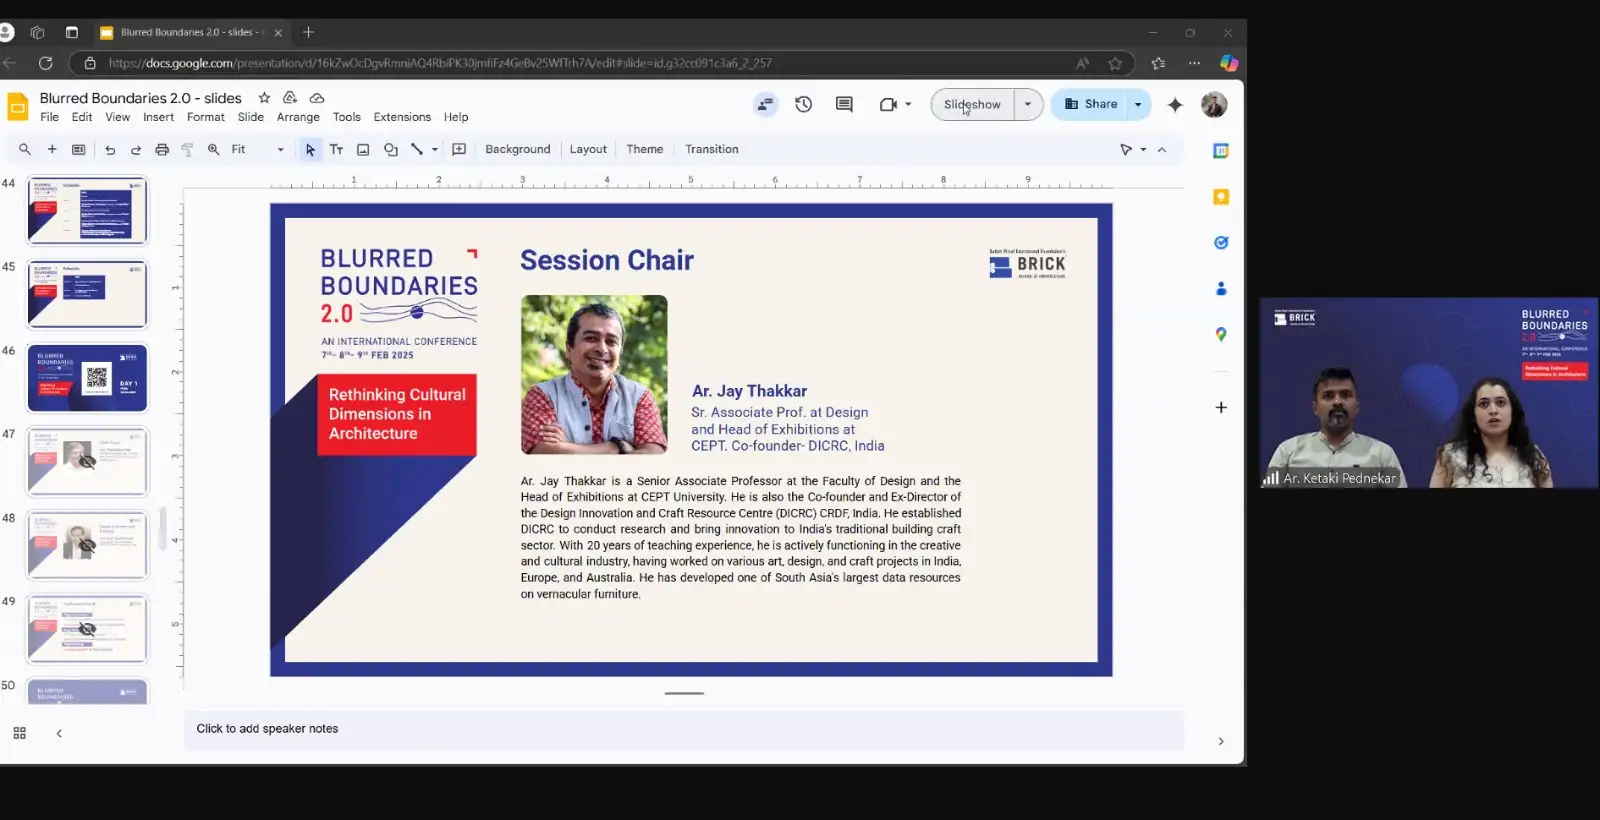Click the Undo arrow
Viewport: 1600px width, 820px height.
pos(110,149)
